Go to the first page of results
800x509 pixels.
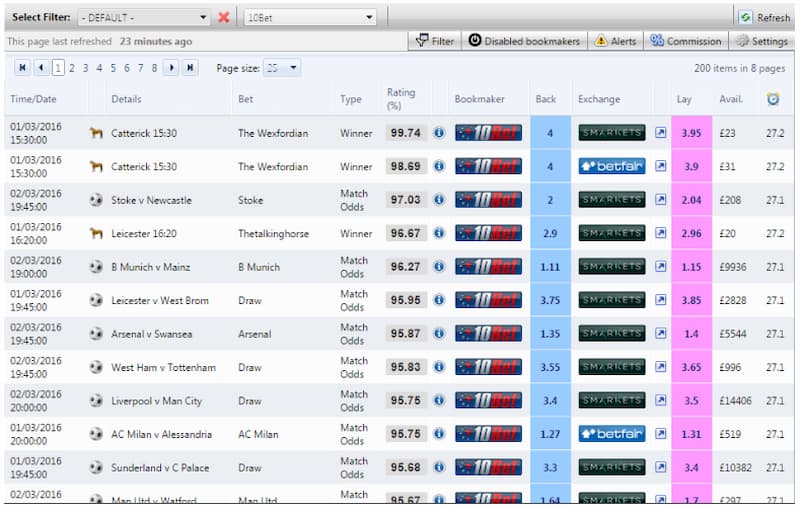tap(22, 67)
